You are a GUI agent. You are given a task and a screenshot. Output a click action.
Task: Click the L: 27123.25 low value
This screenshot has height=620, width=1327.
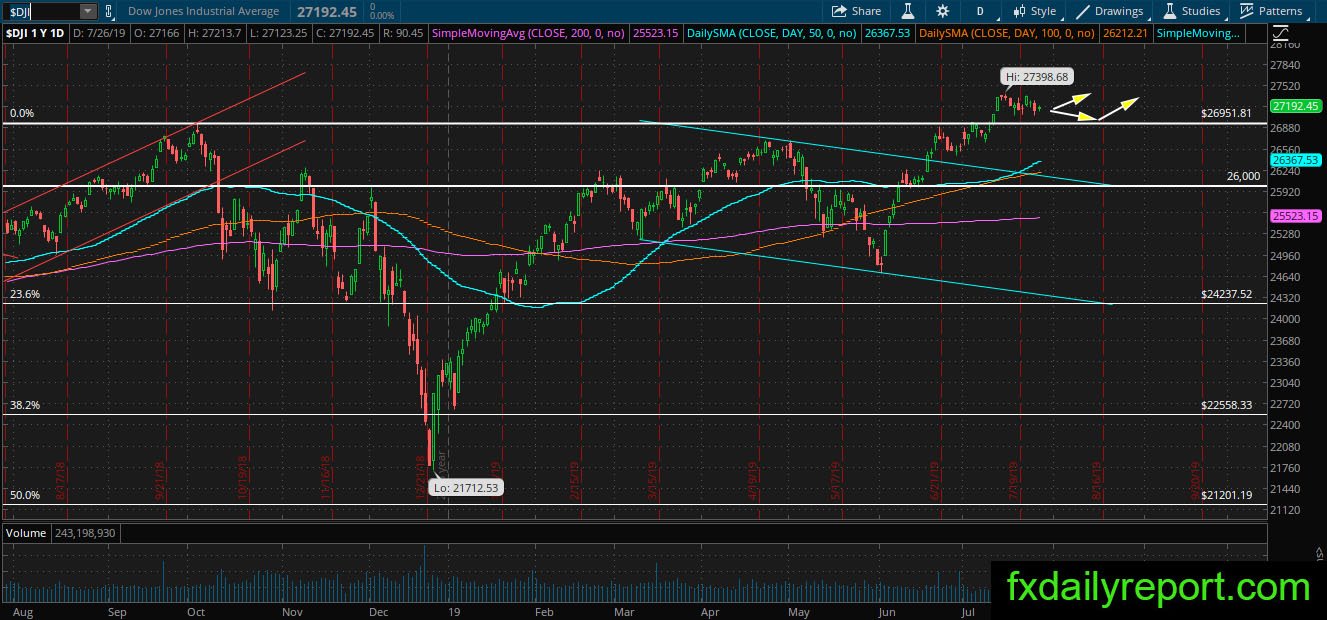(280, 33)
